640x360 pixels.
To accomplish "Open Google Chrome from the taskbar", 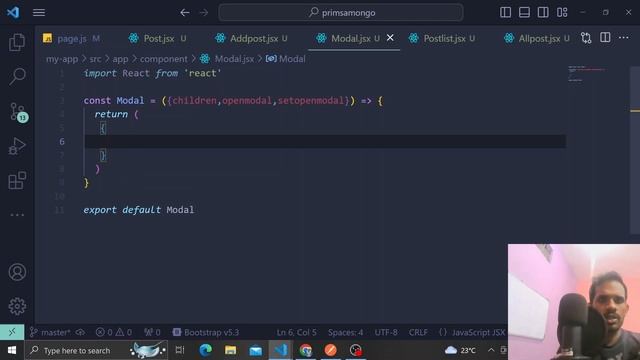I will coord(306,350).
